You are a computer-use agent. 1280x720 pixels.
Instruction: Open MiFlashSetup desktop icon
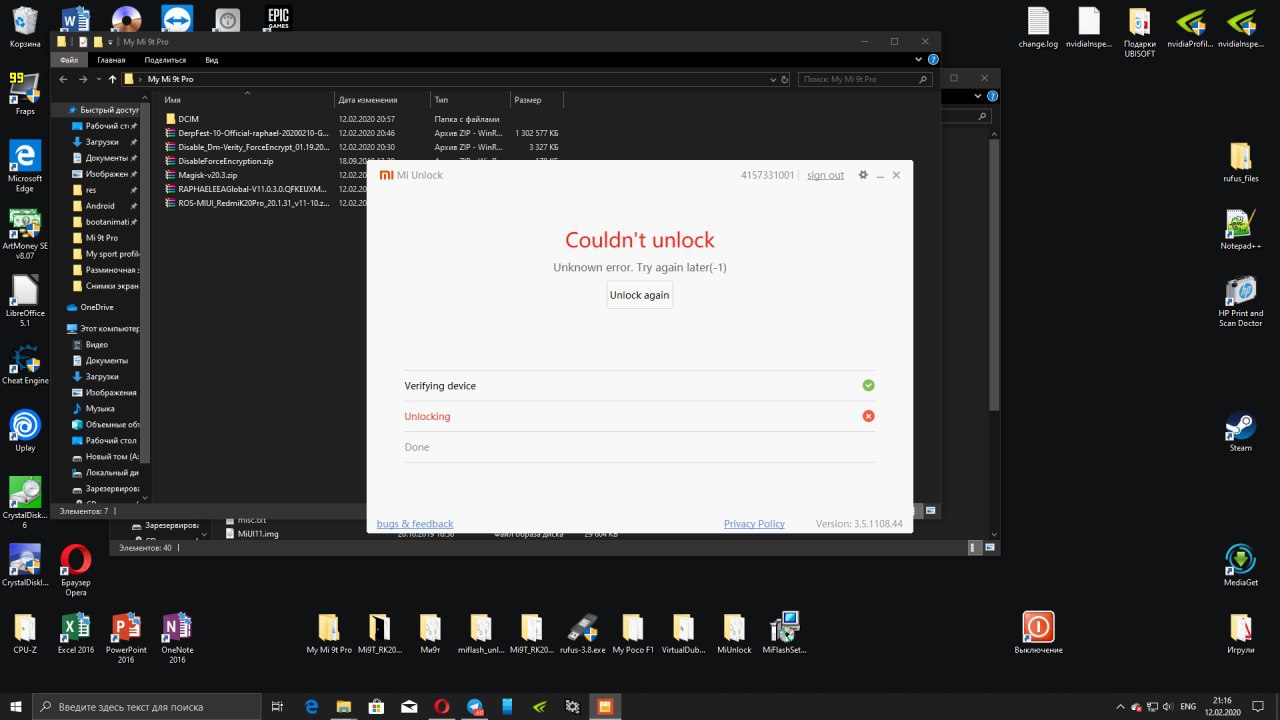784,632
